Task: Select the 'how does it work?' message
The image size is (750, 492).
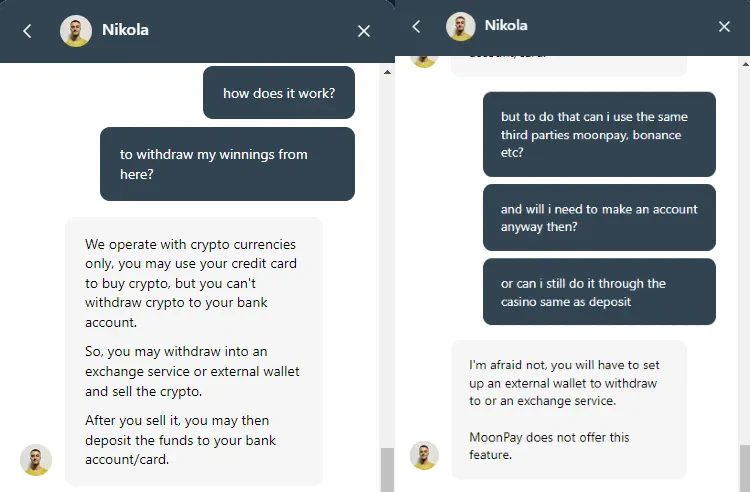Action: [279, 92]
